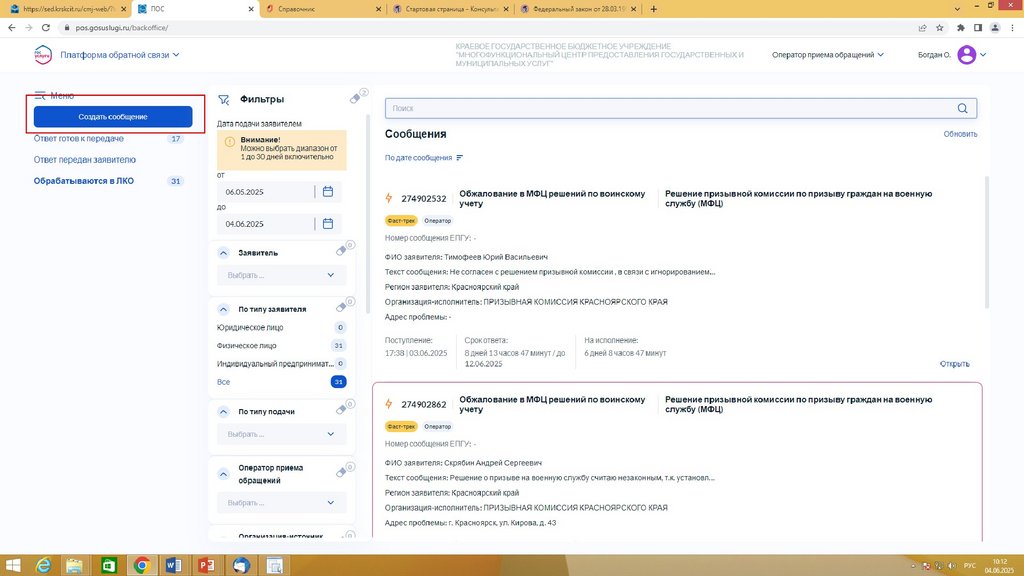The width and height of the screenshot is (1024, 576).
Task: Open Заявитель 'Выбрать' dropdown
Action: click(281, 275)
